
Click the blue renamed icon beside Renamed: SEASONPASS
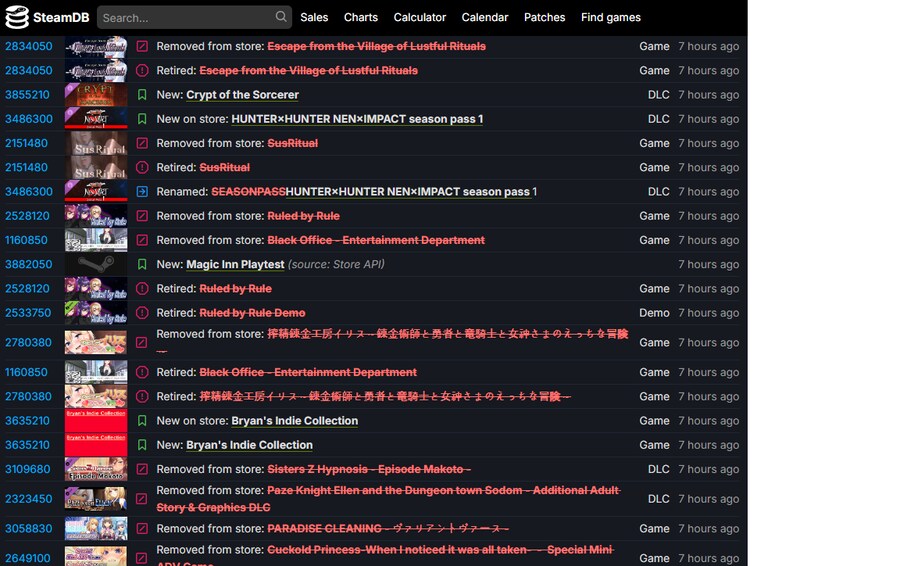(142, 192)
